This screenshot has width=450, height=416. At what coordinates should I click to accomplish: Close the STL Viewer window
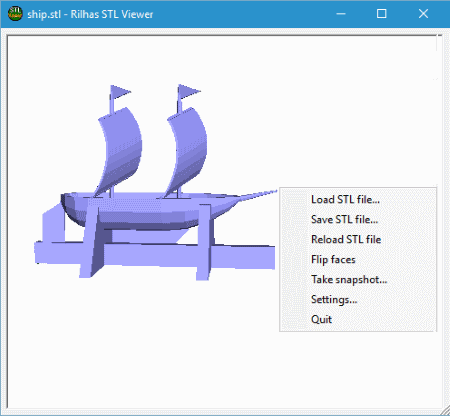(x=423, y=14)
